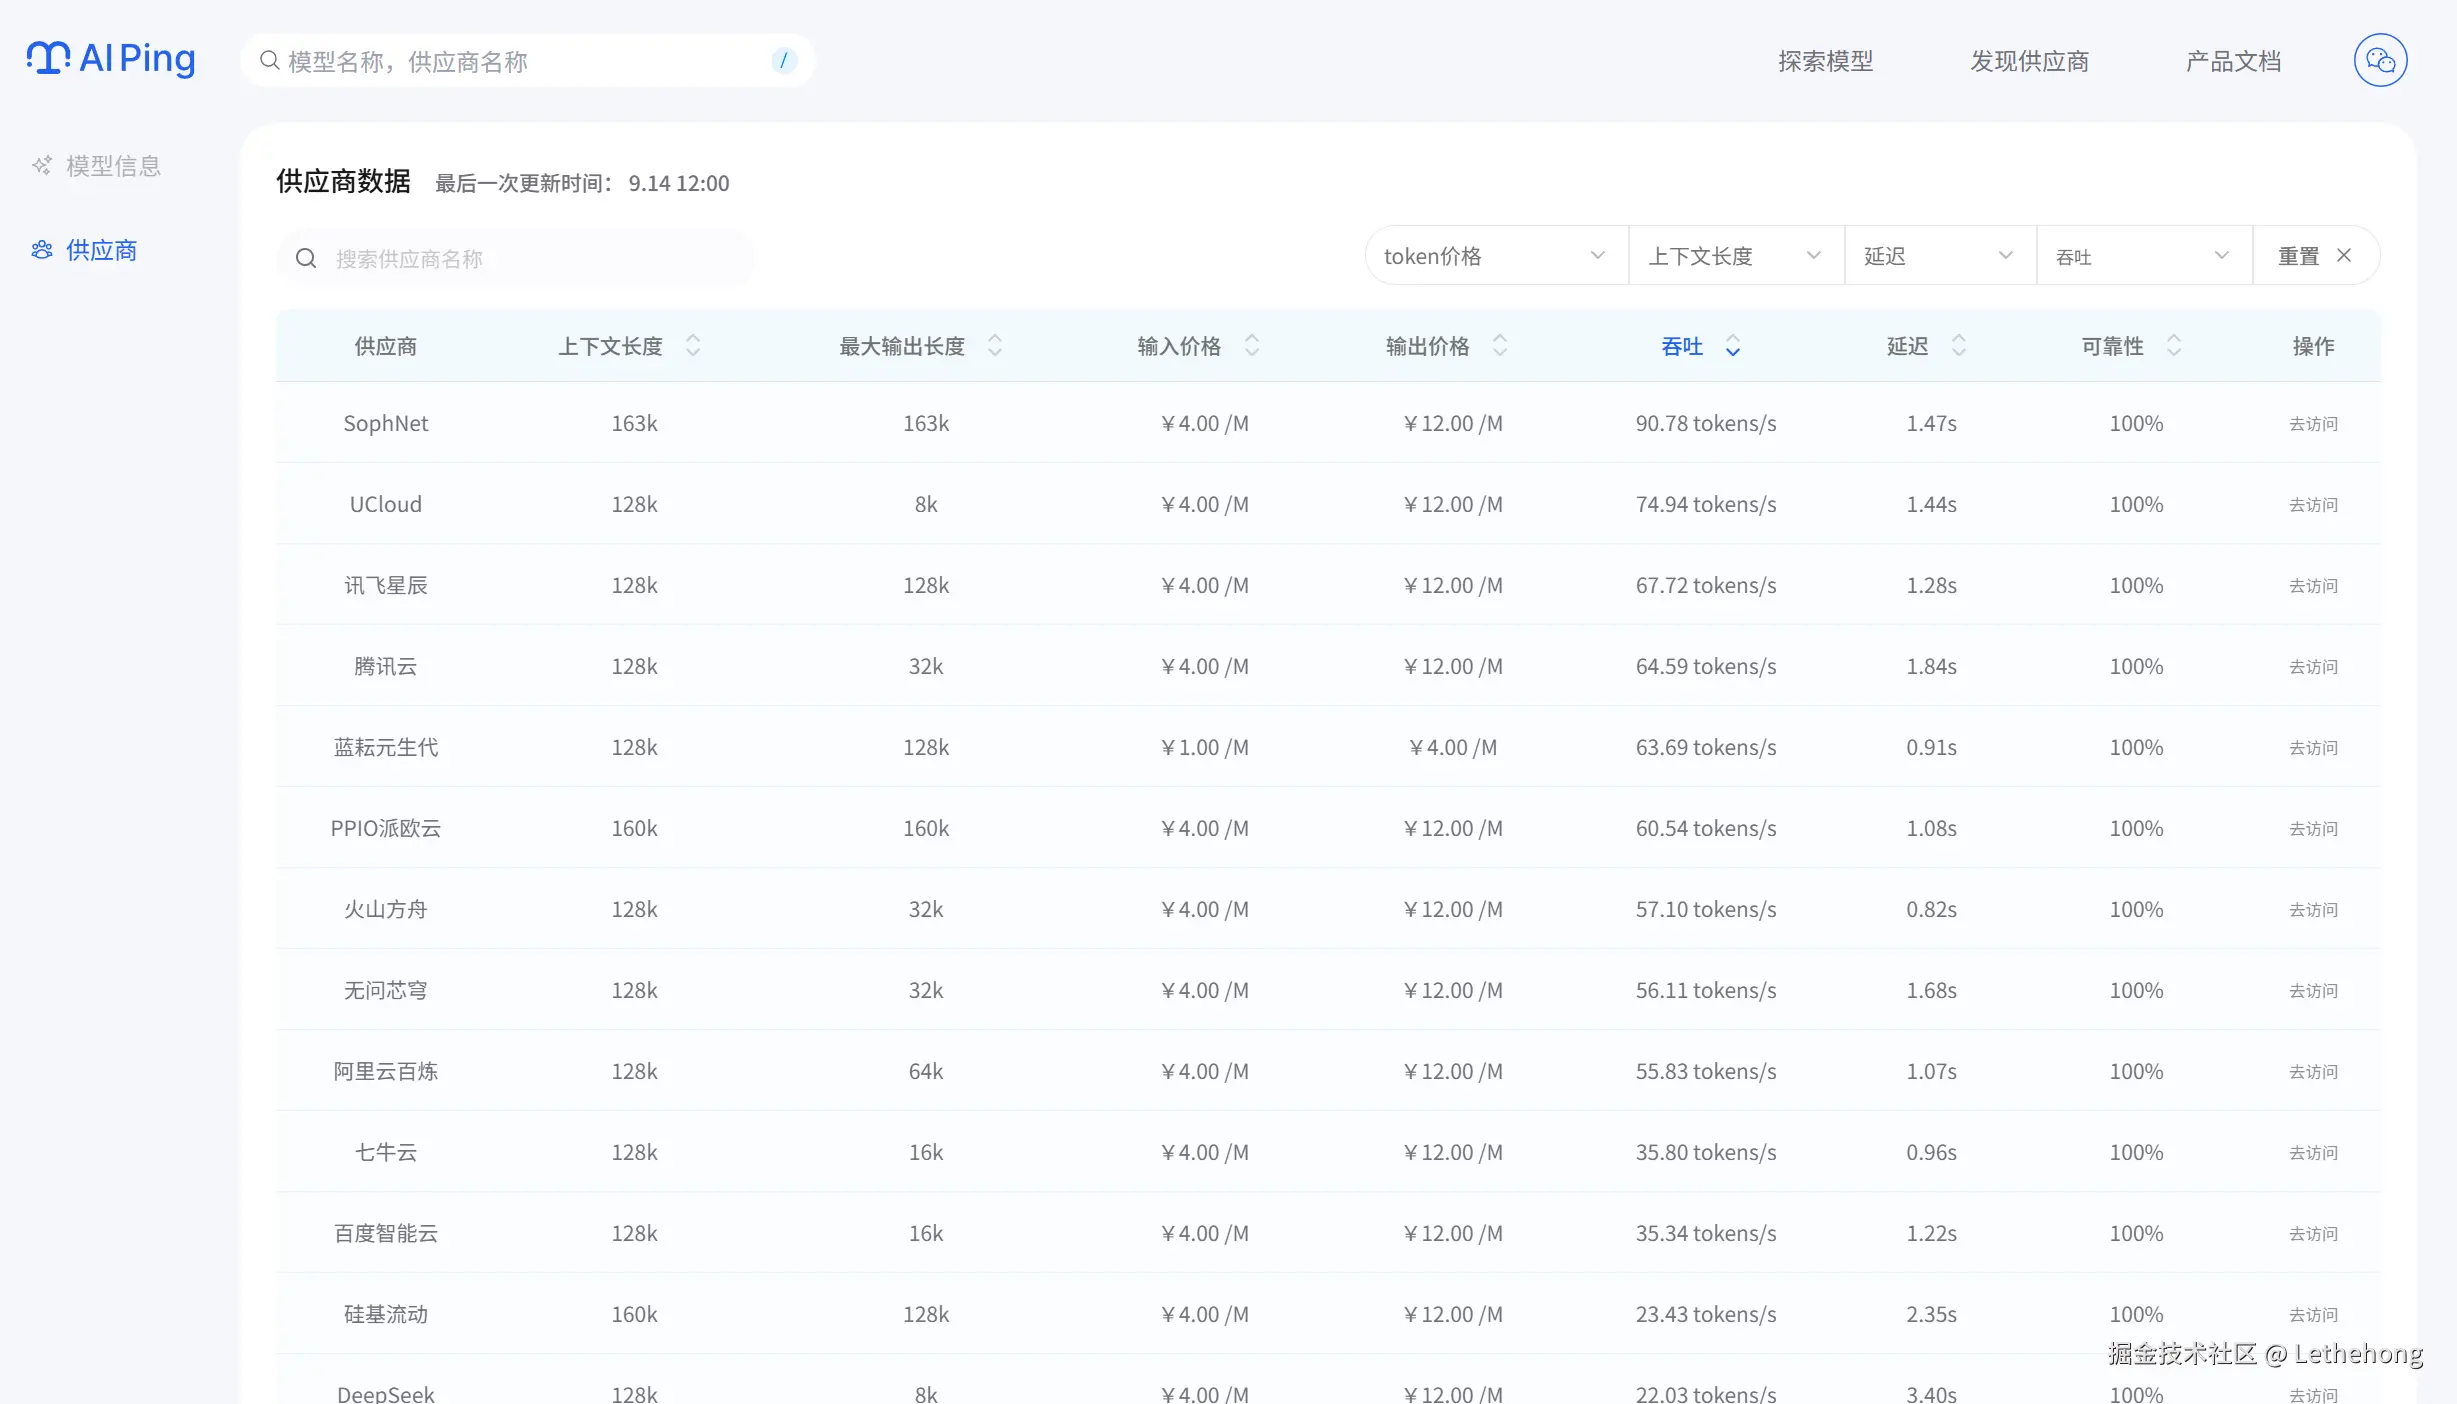Open the WeChat contact icon
This screenshot has height=1404, width=2457.
click(x=2380, y=61)
